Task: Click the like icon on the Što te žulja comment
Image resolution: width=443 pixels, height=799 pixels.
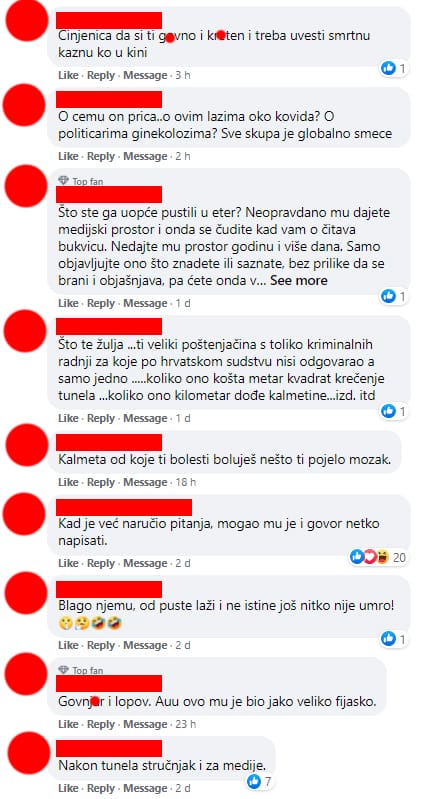Action: 388,411
